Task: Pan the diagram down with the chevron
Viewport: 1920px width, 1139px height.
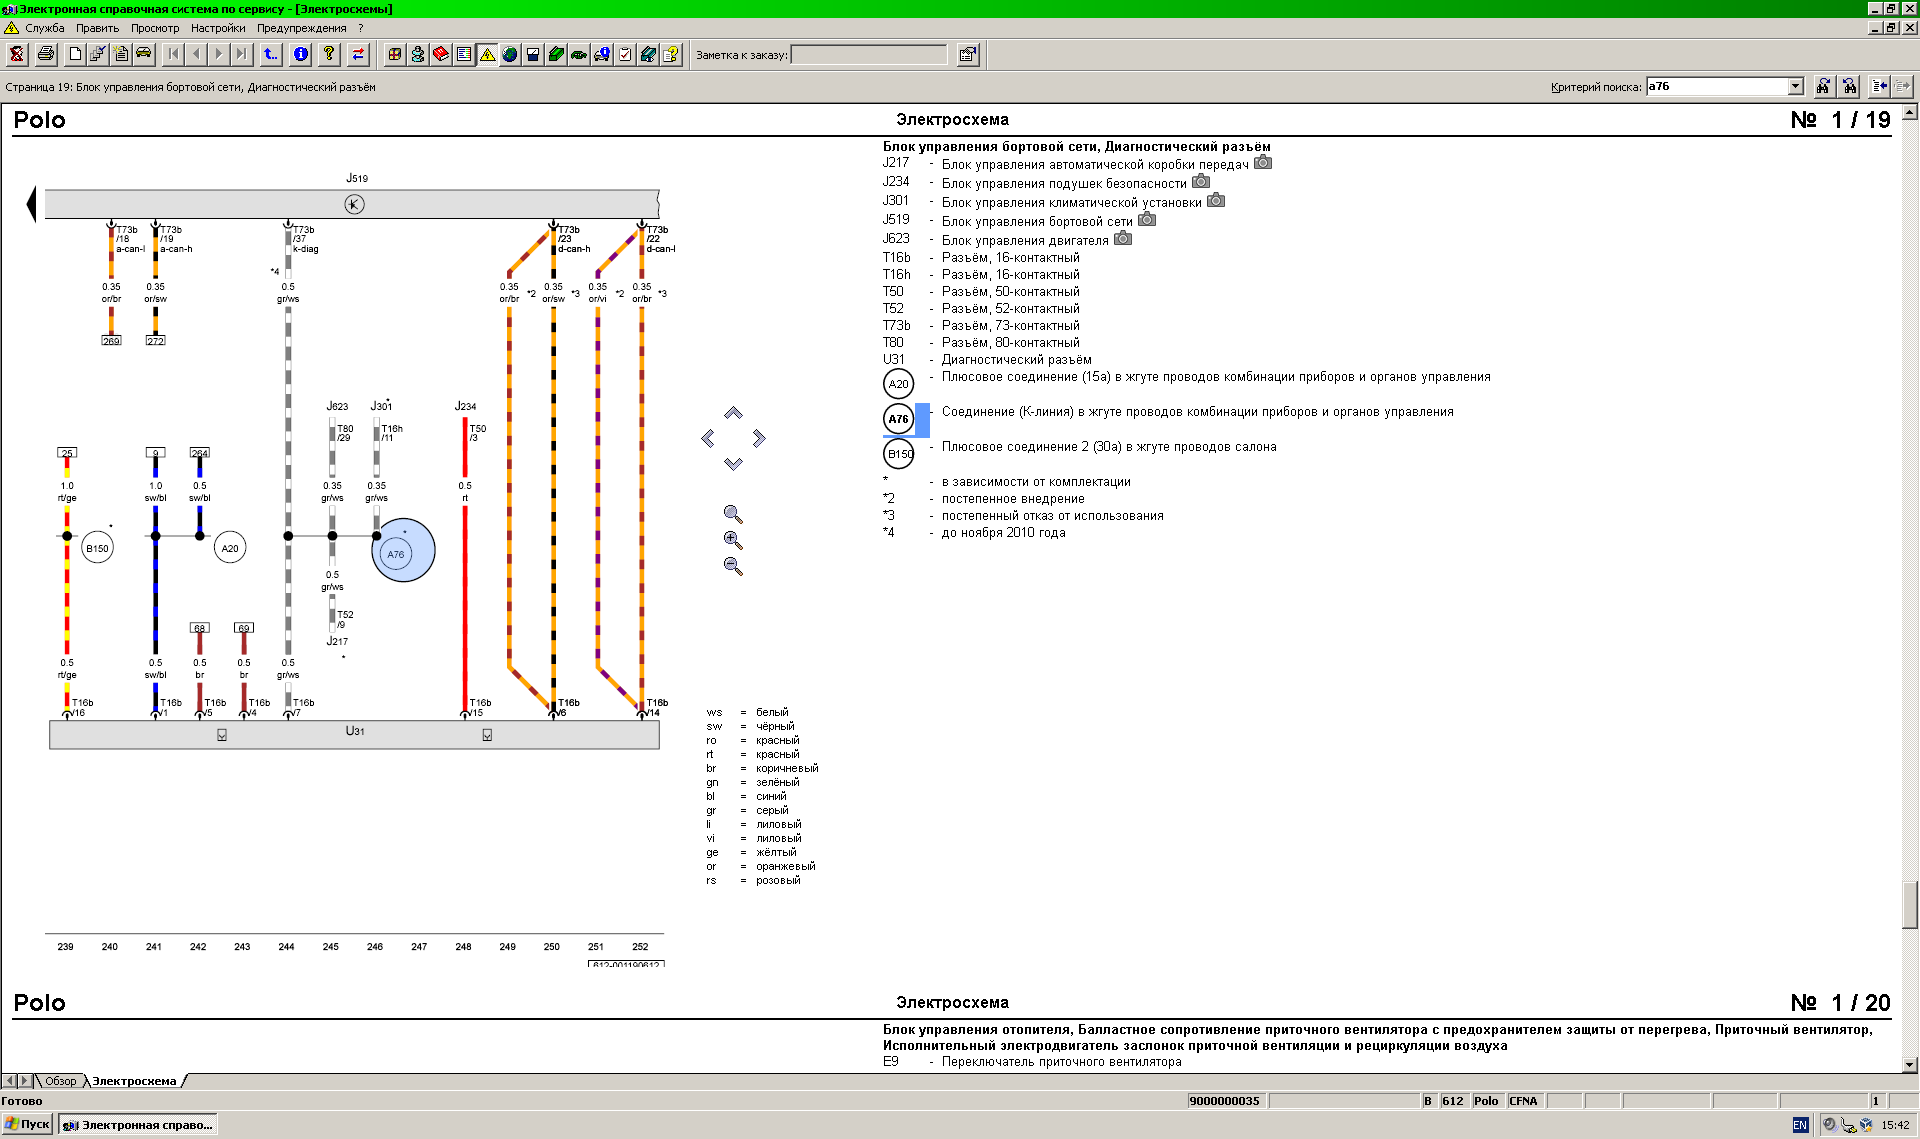Action: pyautogui.click(x=733, y=464)
